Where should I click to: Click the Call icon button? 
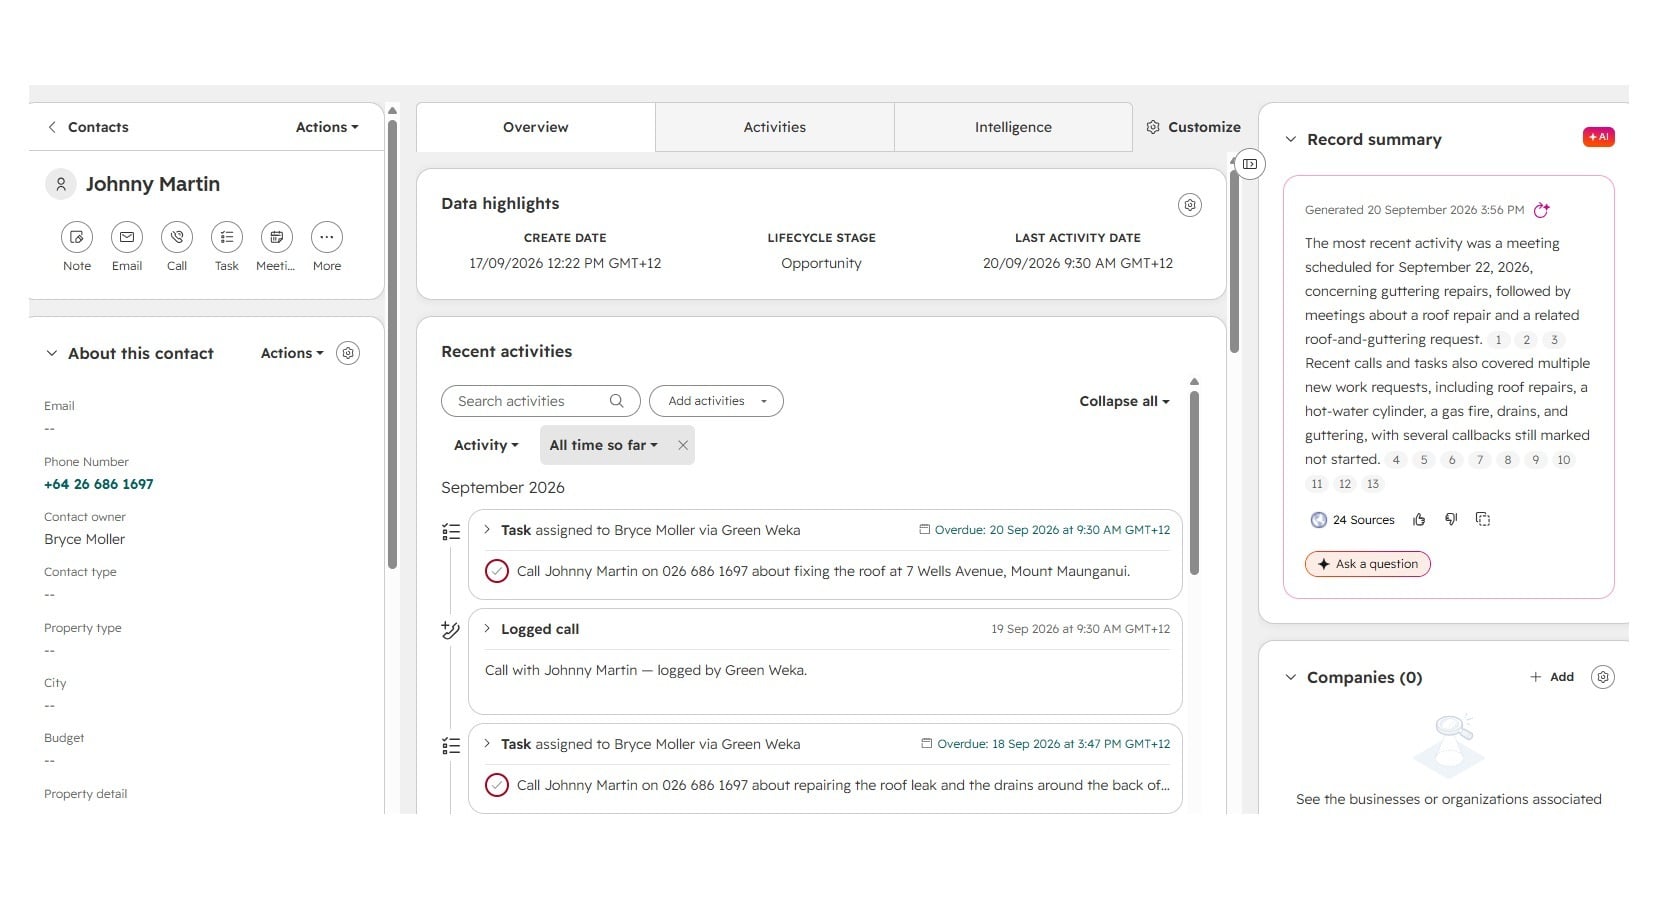coord(177,237)
